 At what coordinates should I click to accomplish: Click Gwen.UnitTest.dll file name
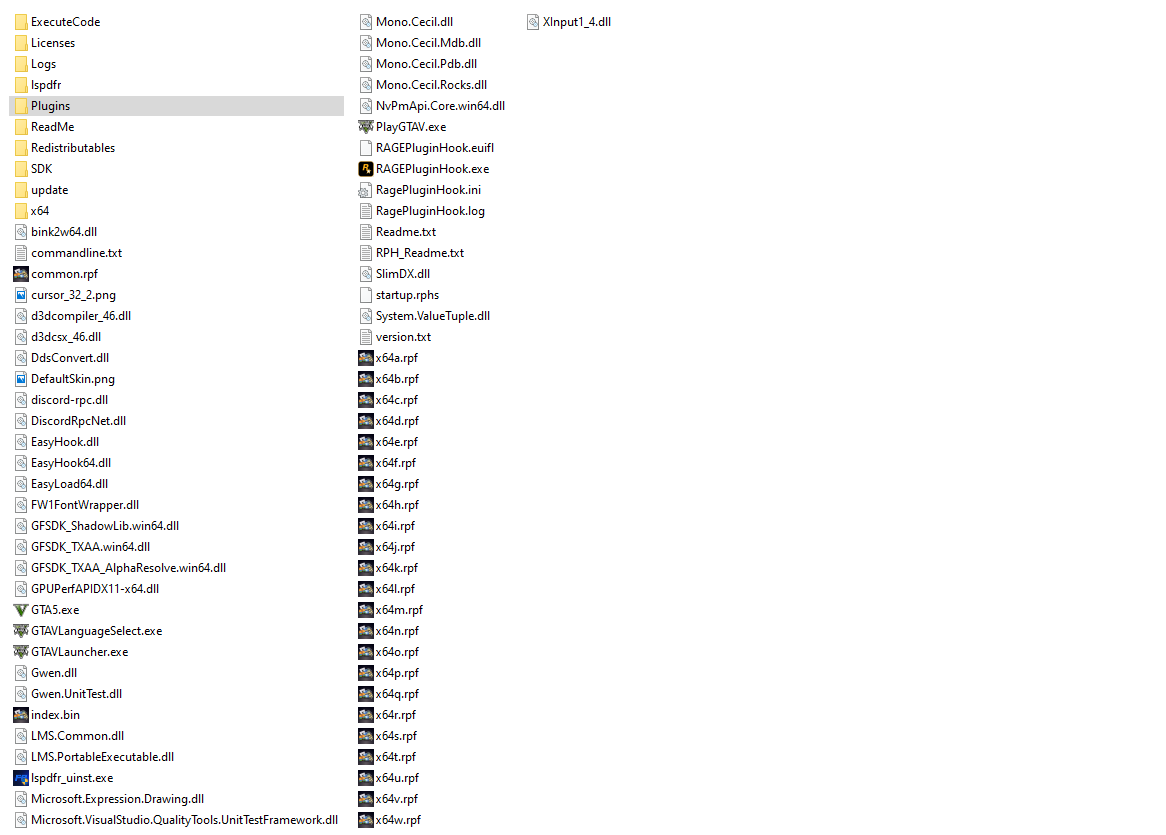(77, 694)
